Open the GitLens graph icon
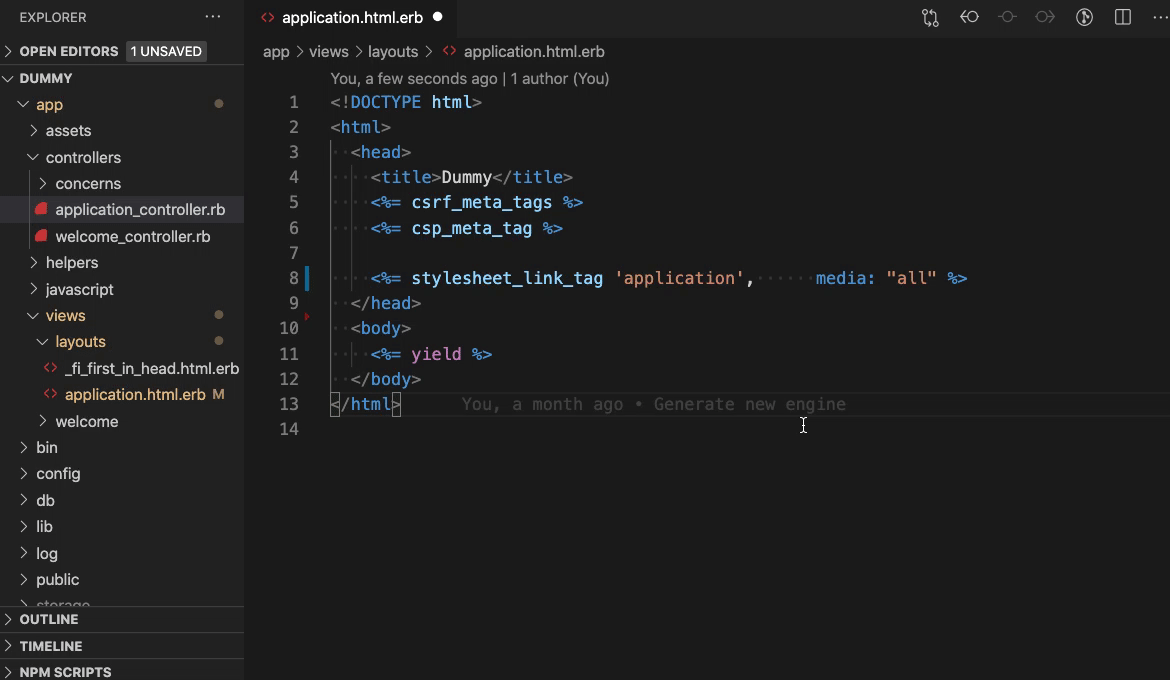1170x680 pixels. [x=1082, y=16]
